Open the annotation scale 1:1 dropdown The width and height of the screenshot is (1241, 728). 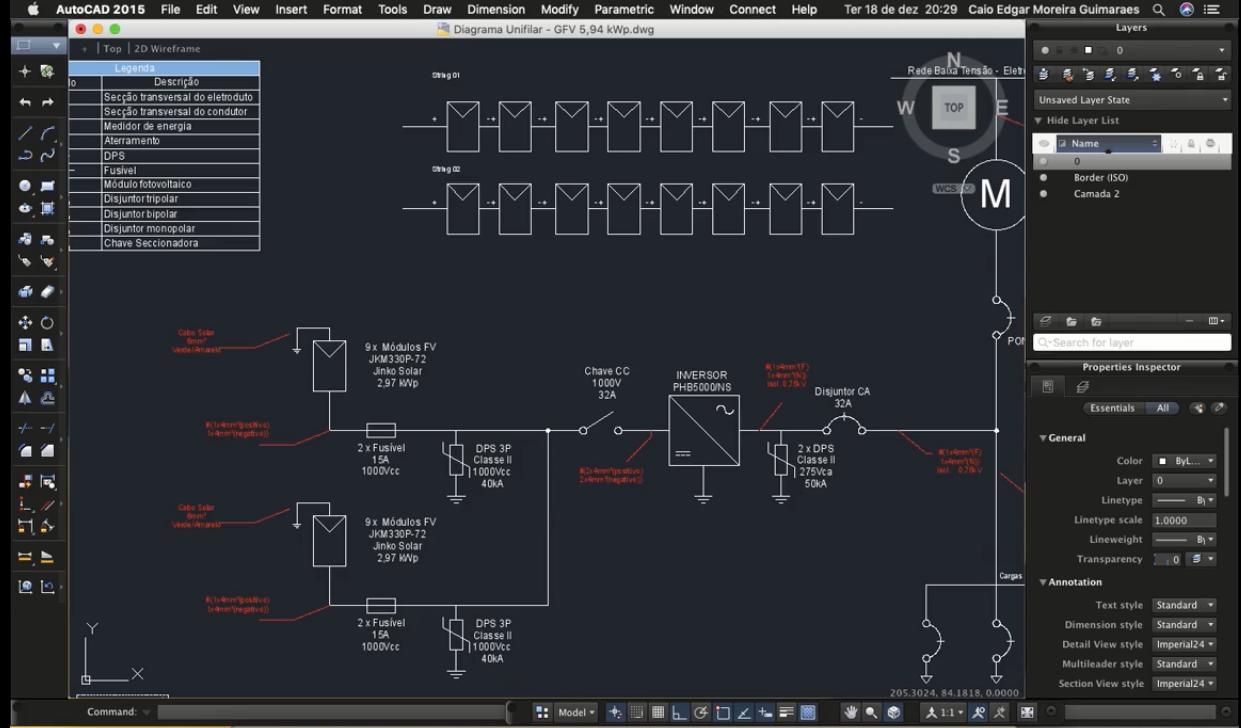pos(944,712)
